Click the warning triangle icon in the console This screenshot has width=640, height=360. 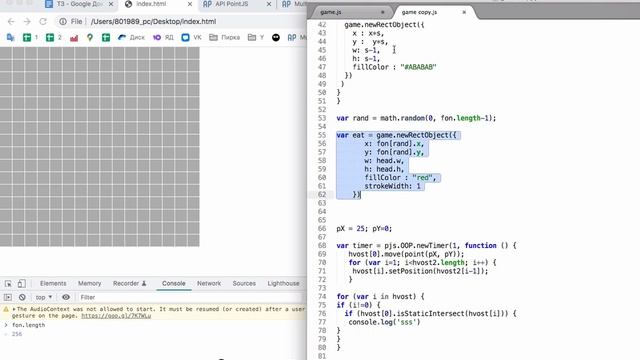point(6,309)
